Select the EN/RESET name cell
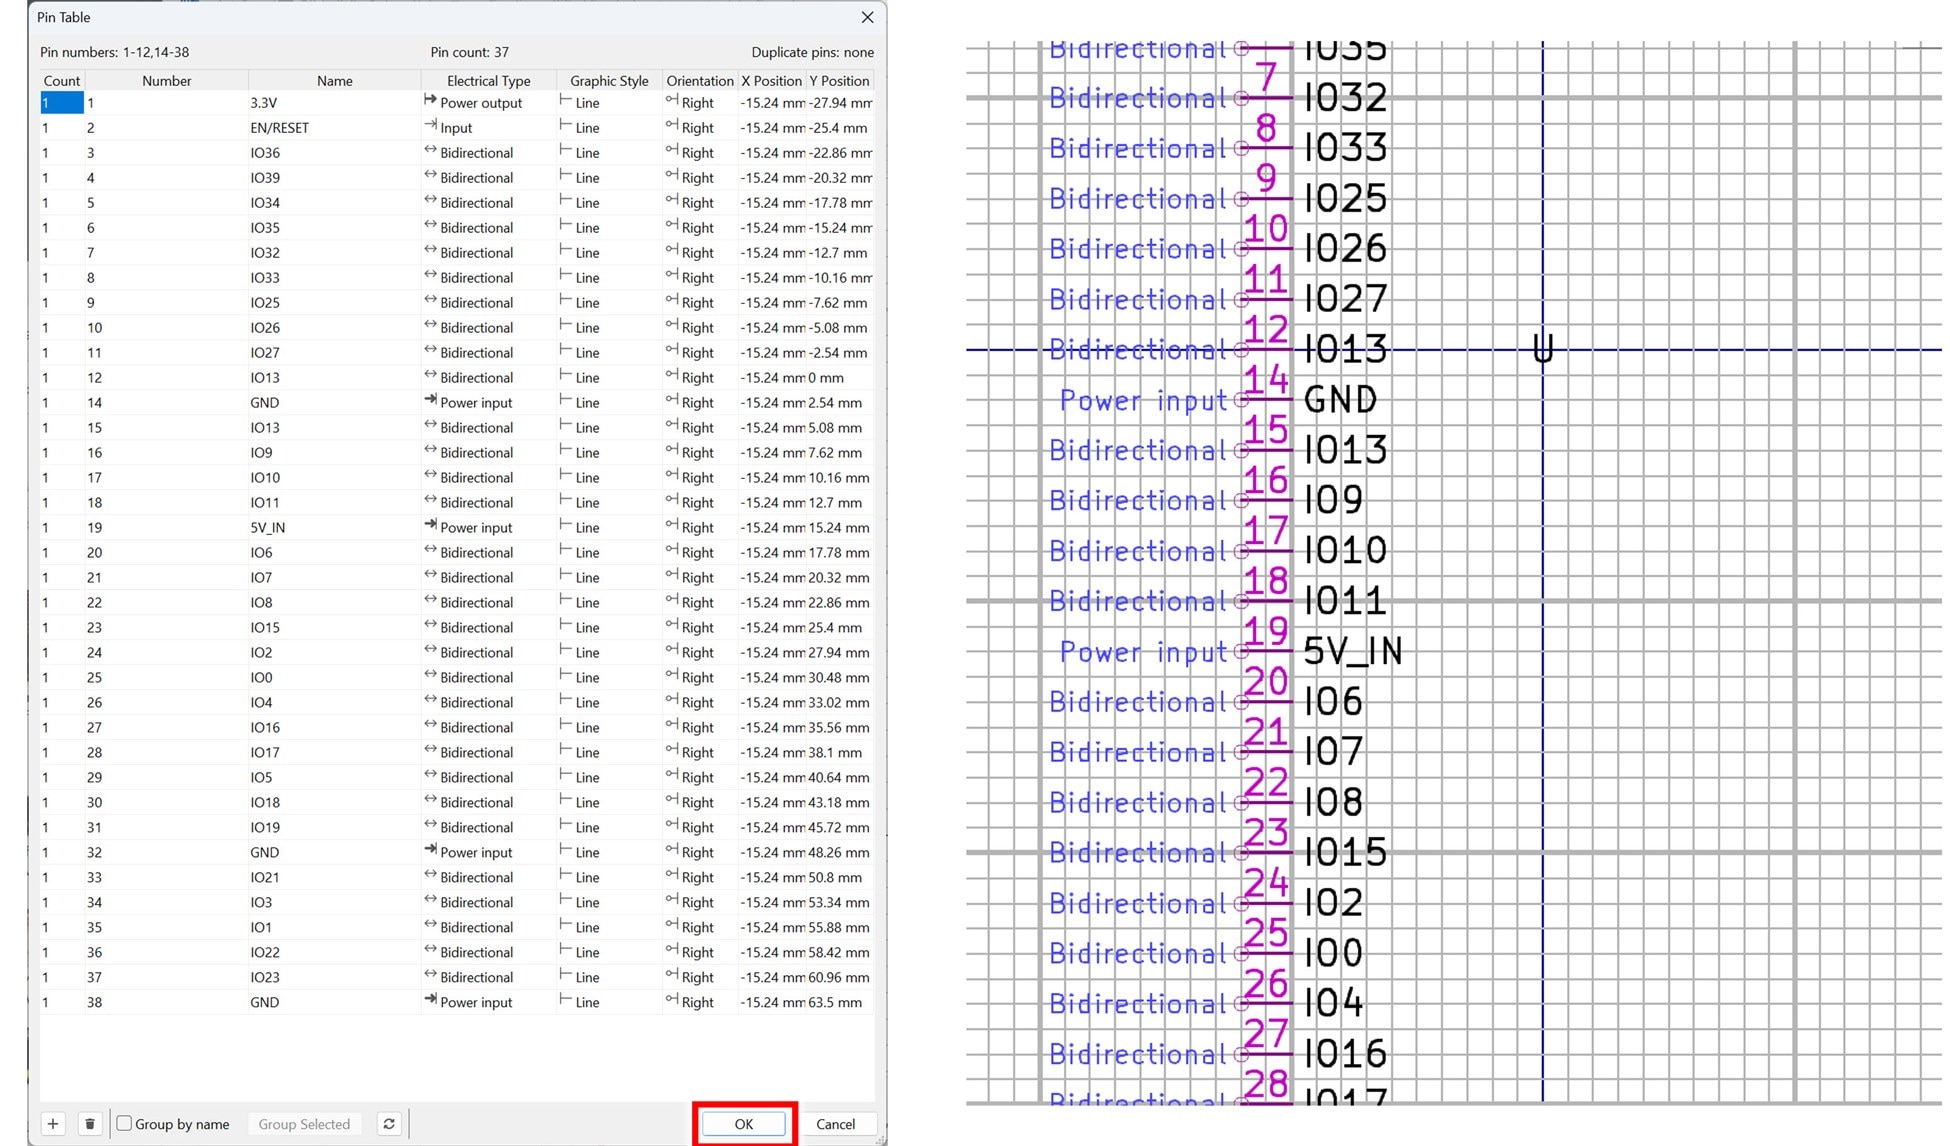Image resolution: width=1950 pixels, height=1146 pixels. coord(332,128)
